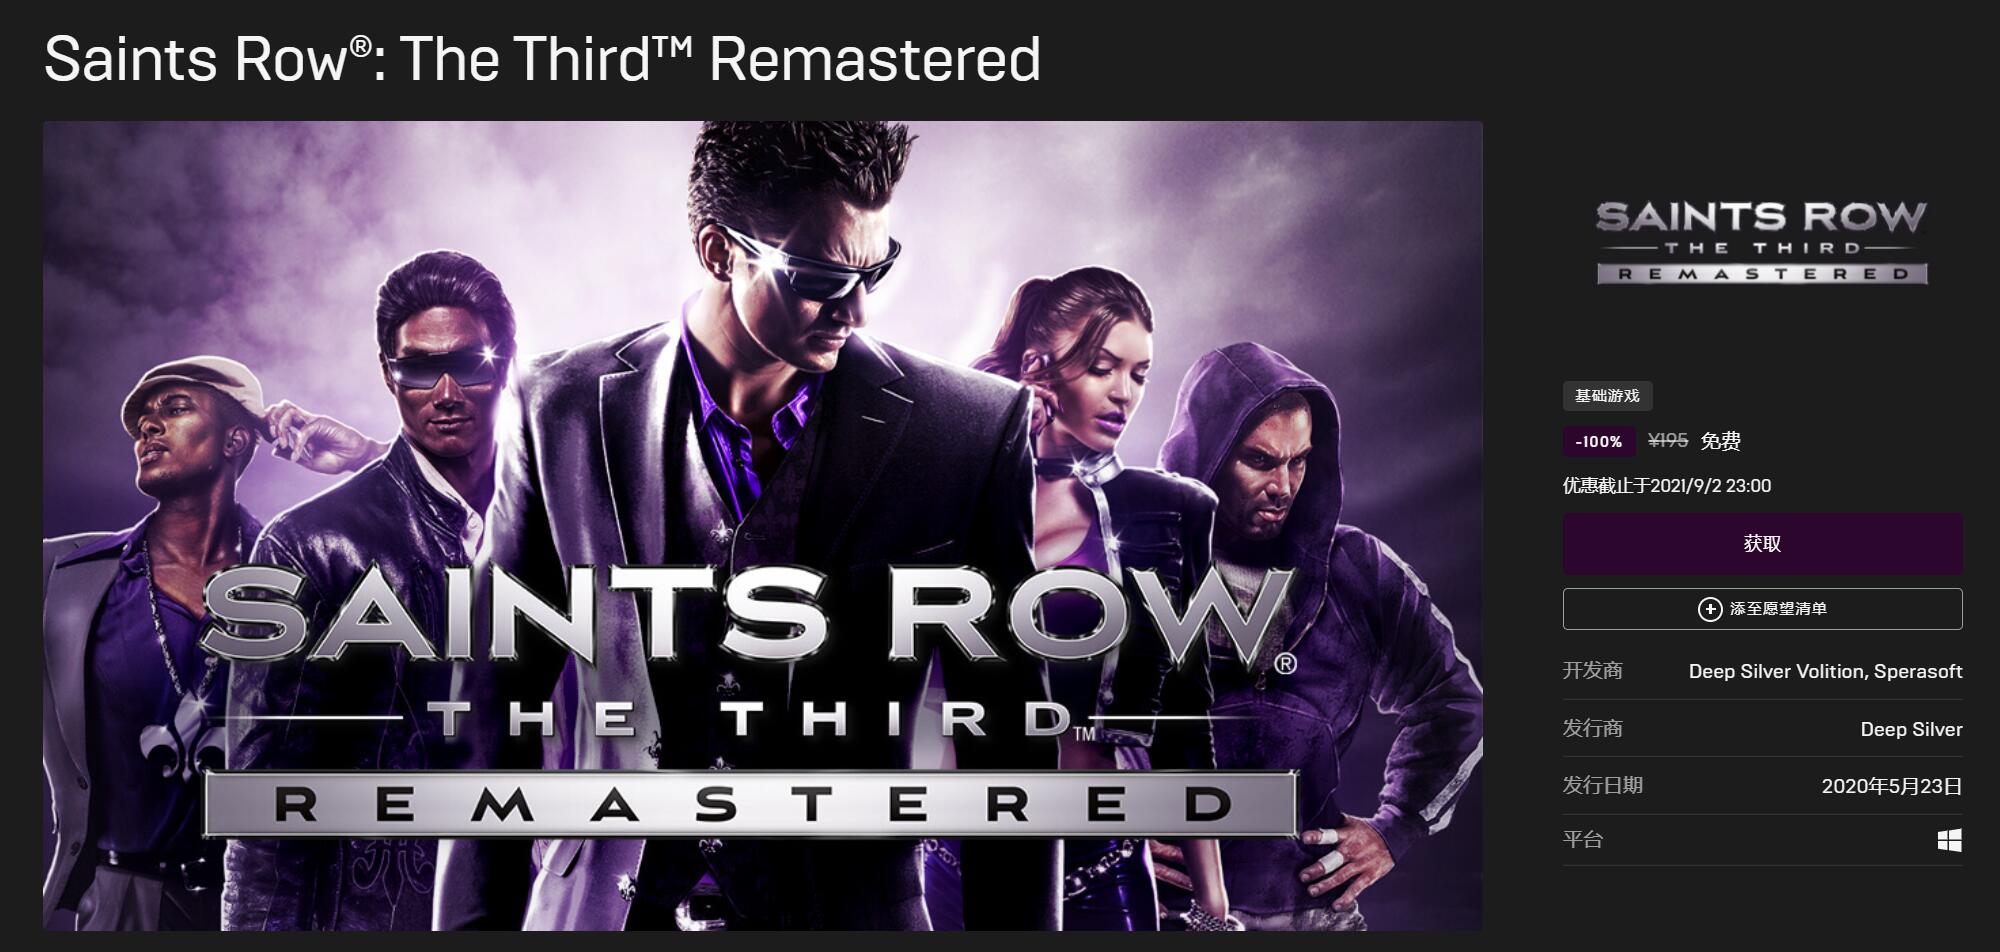
Task: Click the 发行商 publisher row label
Action: coord(1593,728)
